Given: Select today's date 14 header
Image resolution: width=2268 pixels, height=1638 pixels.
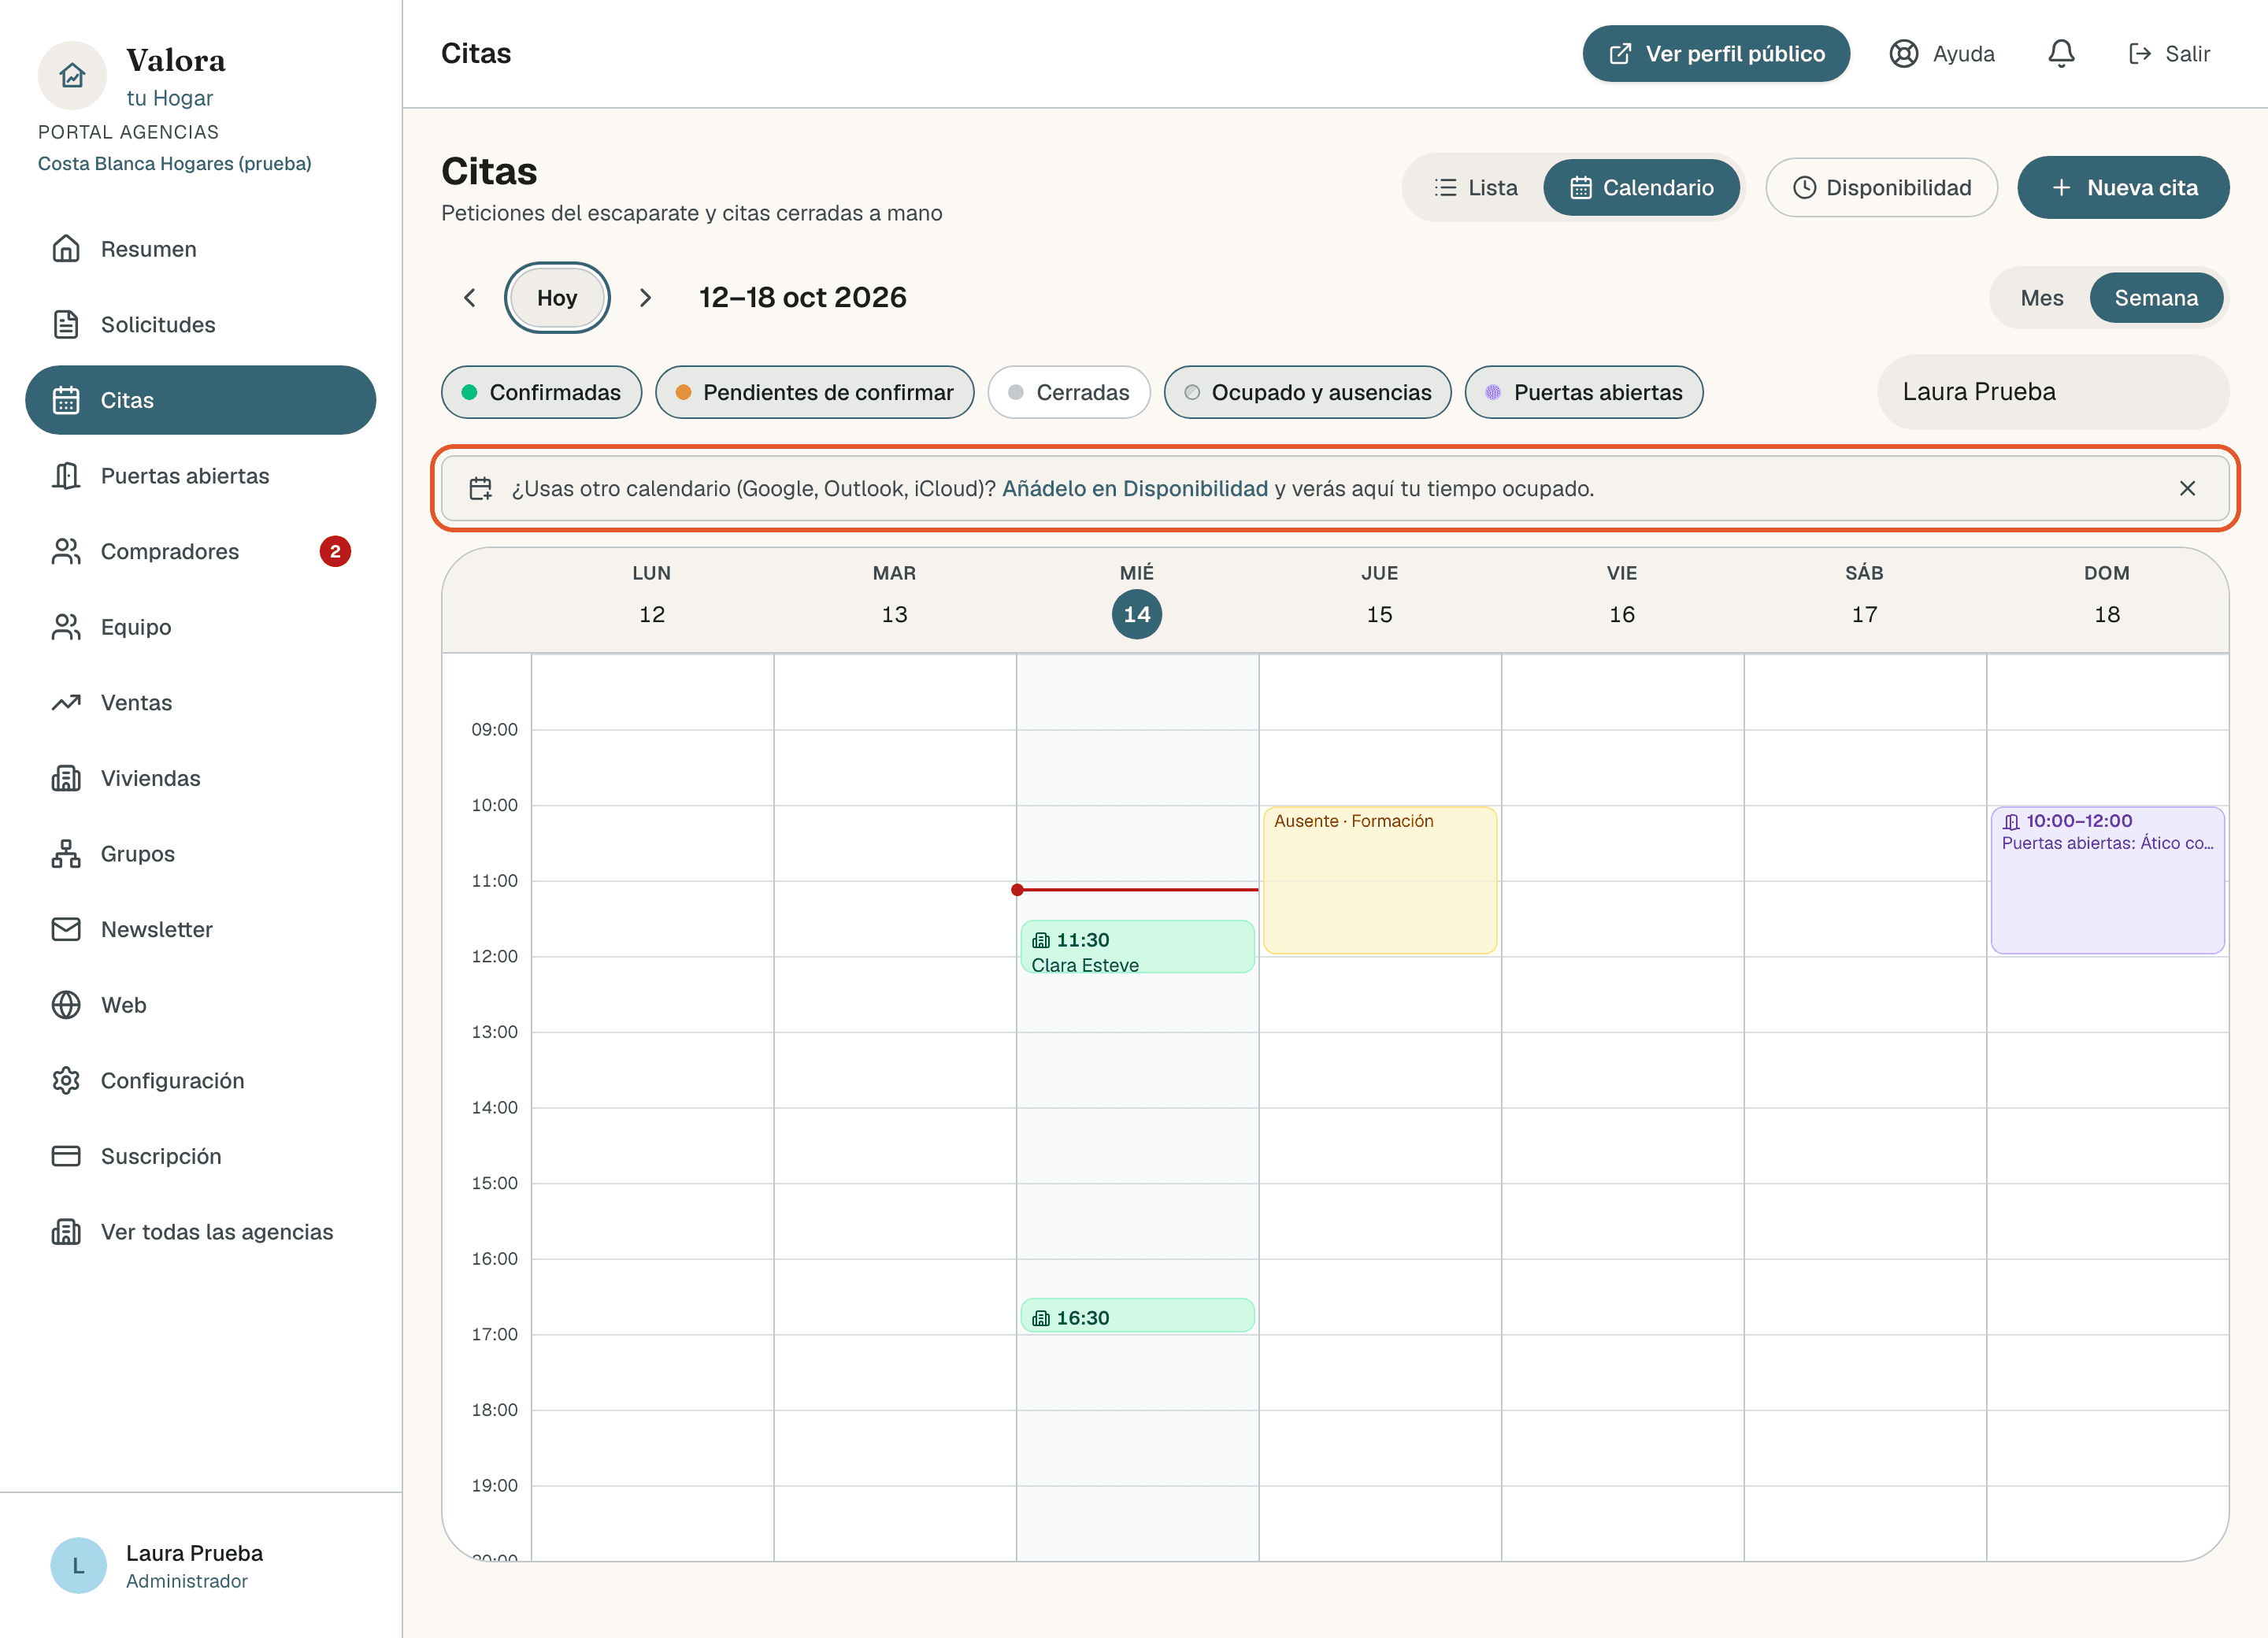Looking at the screenshot, I should pos(1137,615).
